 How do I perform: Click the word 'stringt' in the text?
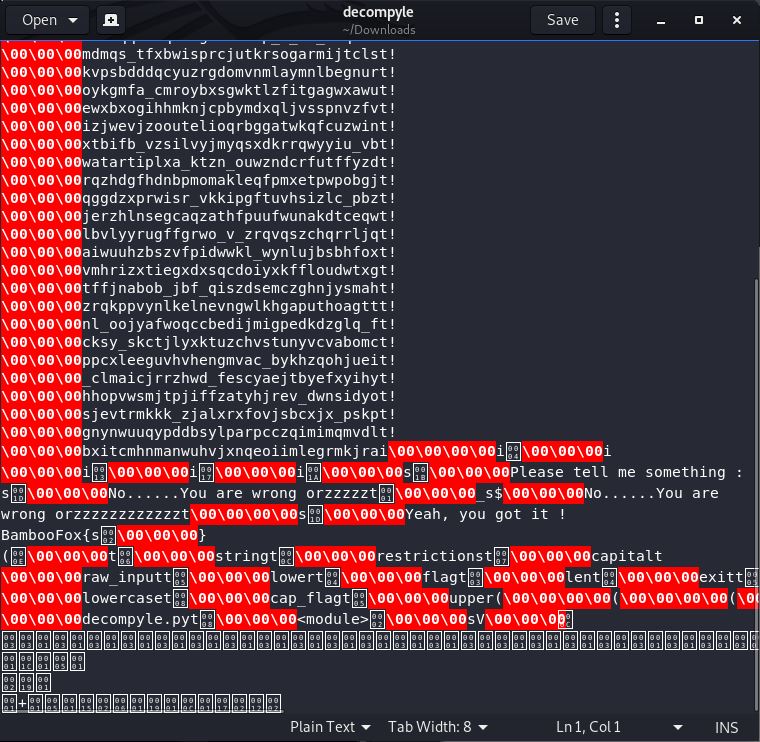pyautogui.click(x=246, y=556)
